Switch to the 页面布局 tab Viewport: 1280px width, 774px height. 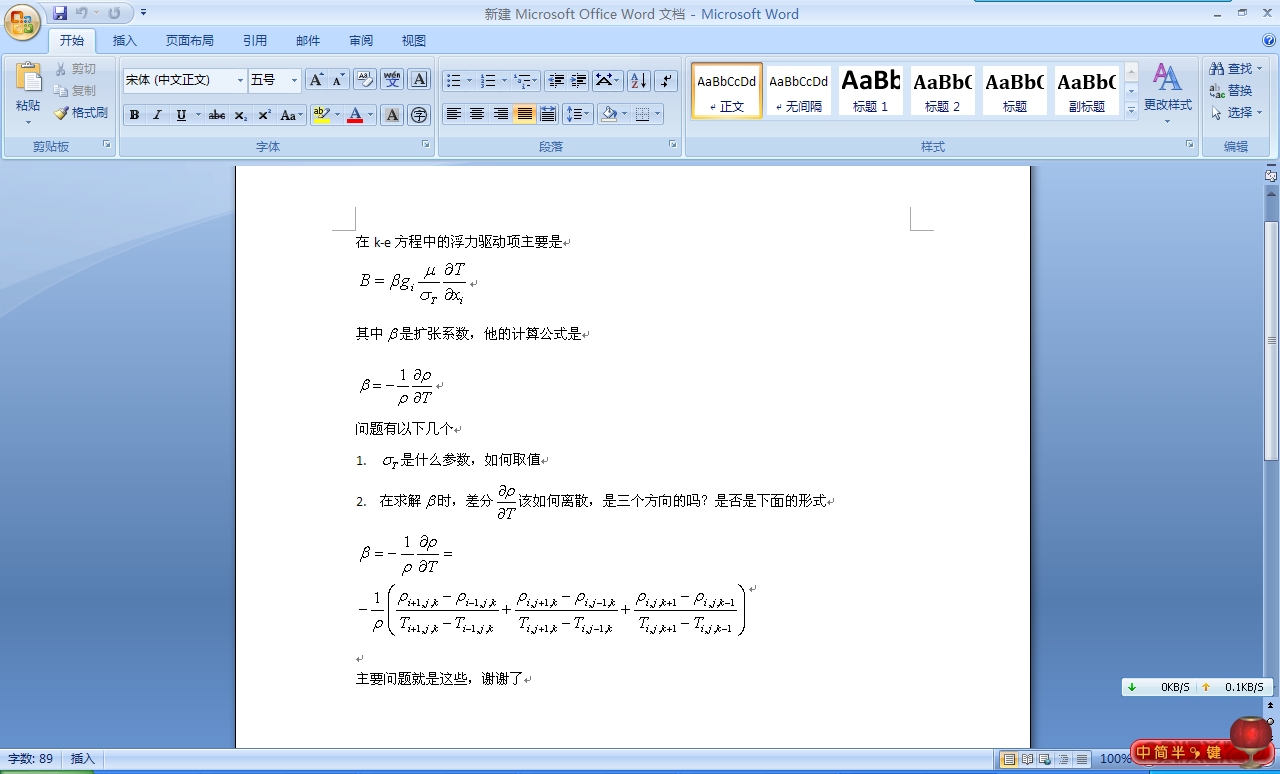[189, 41]
